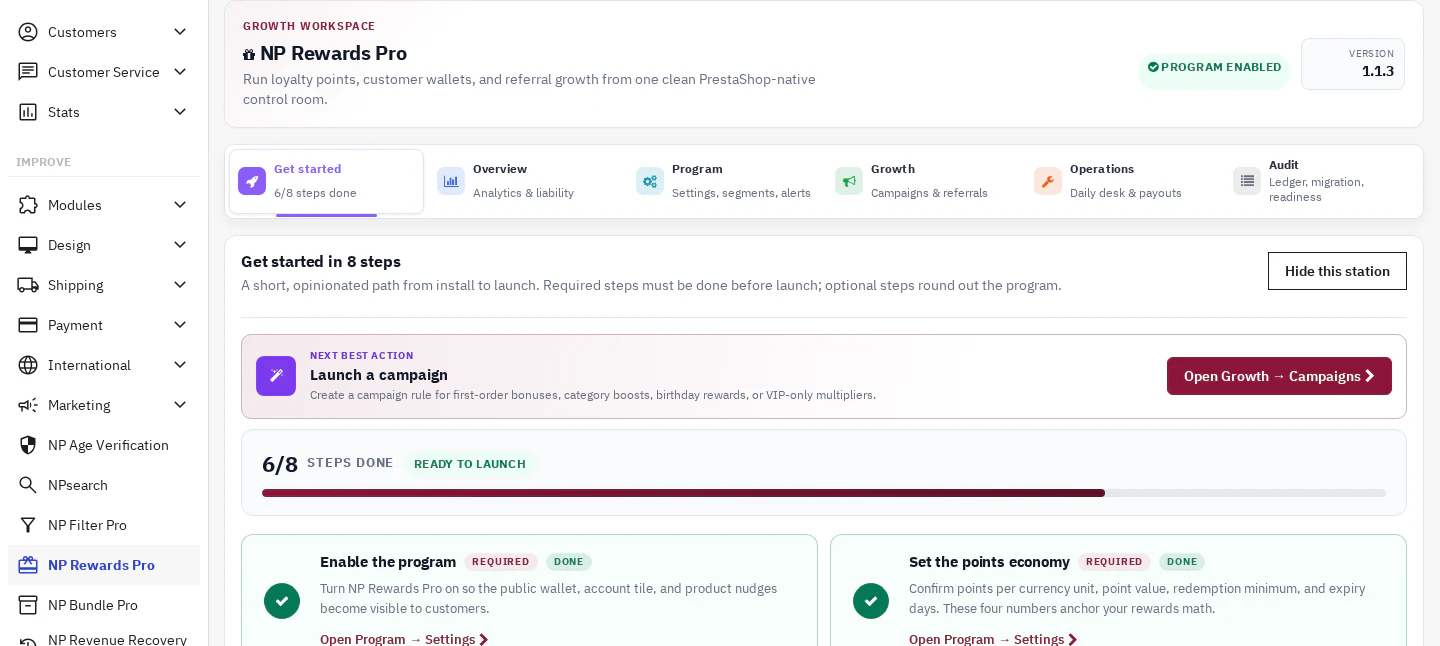Click the Done badge on Set the points economy
1440x646 pixels.
pos(1182,562)
